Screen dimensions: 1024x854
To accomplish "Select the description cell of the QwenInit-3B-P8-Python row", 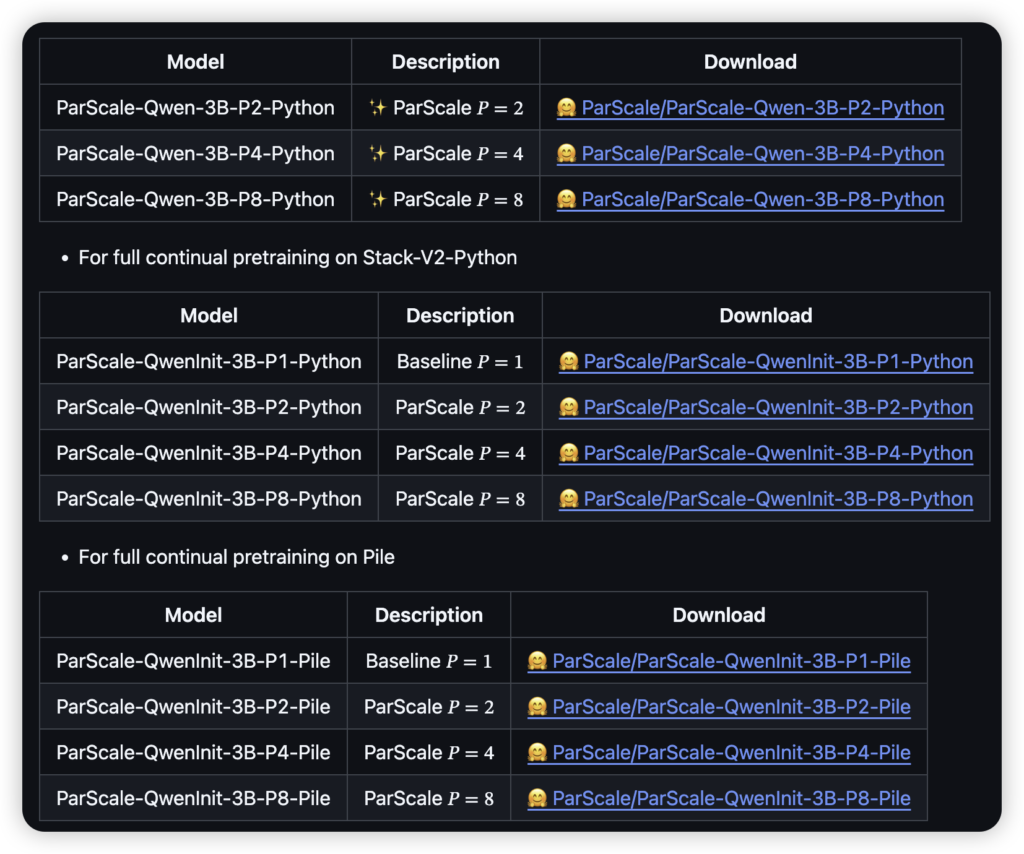I will (x=460, y=499).
